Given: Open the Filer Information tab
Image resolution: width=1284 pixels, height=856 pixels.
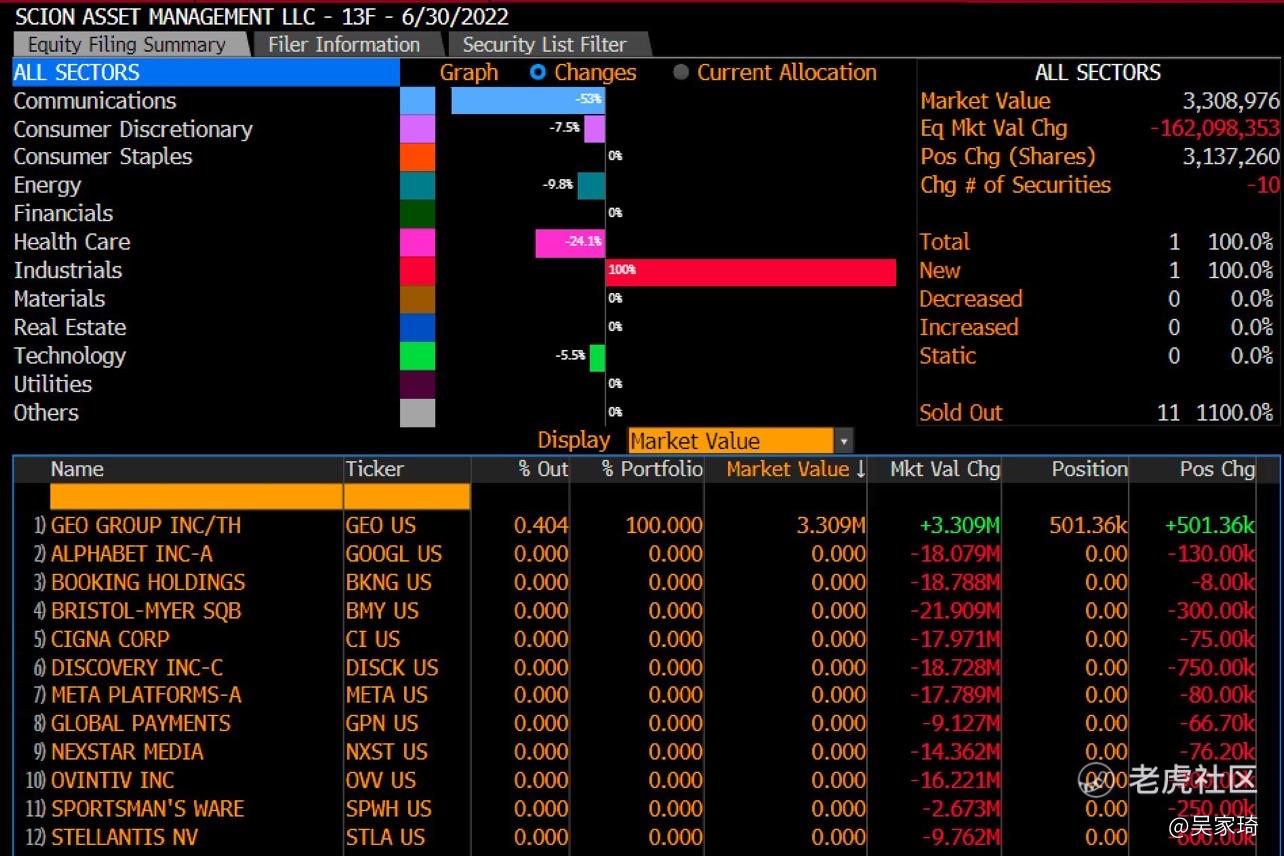Looking at the screenshot, I should (x=344, y=45).
